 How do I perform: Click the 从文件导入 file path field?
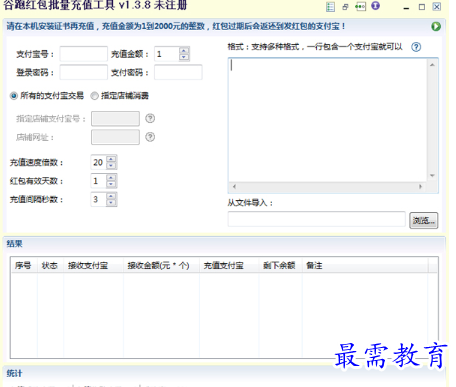tap(317, 219)
